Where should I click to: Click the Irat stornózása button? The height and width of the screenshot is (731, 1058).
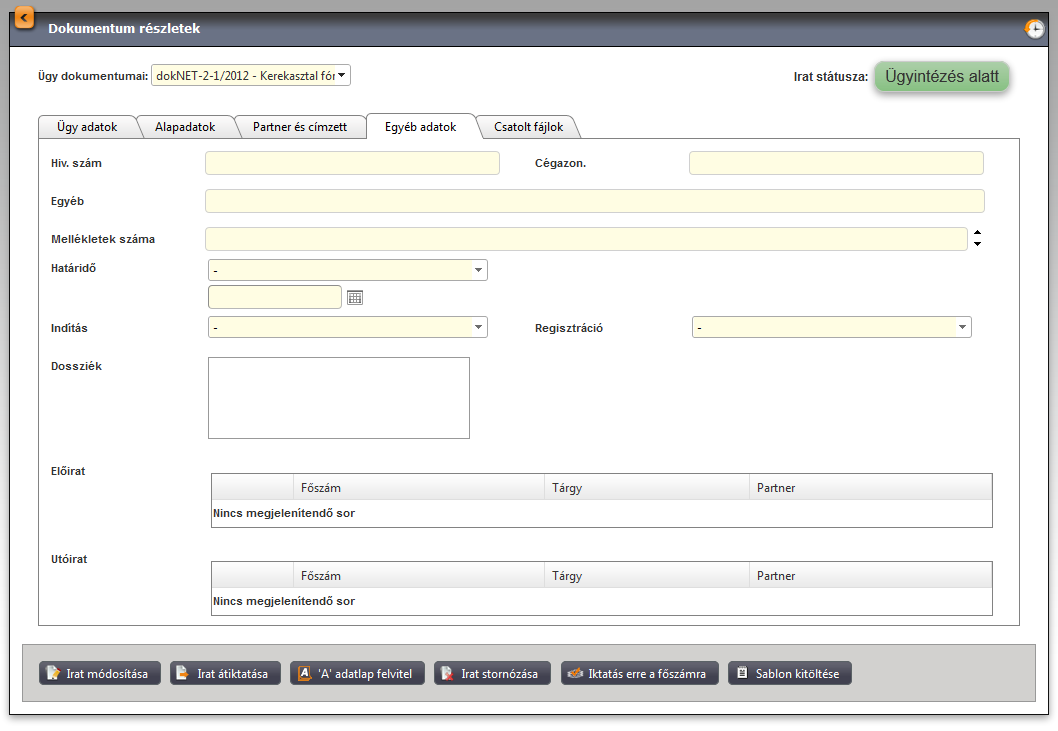click(x=493, y=673)
